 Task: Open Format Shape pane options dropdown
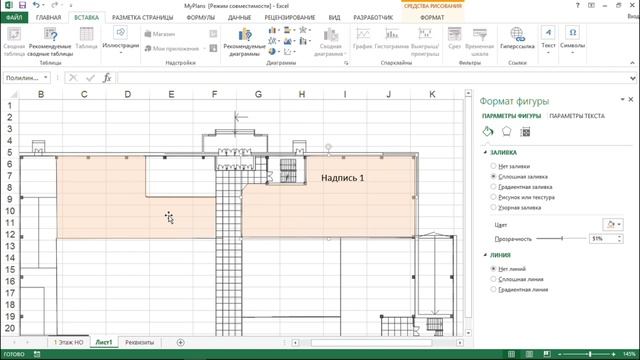tap(622, 99)
